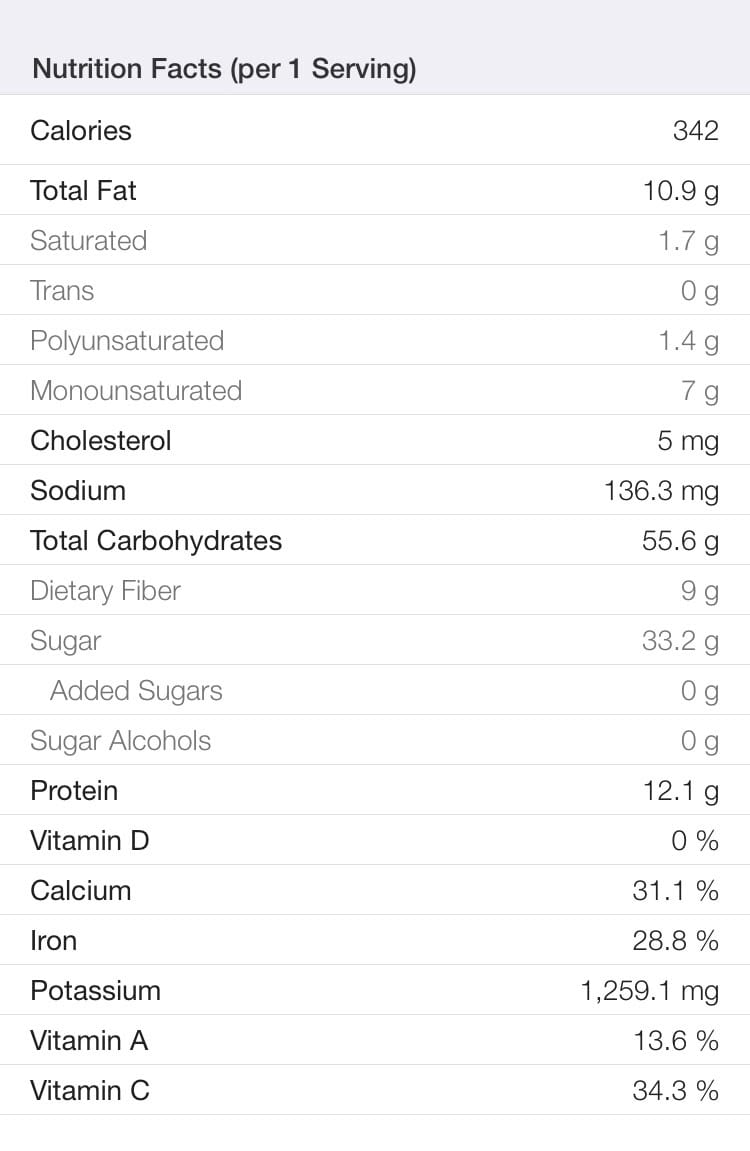The image size is (750, 1151).
Task: Select the Vitamin A row
Action: coord(375,1039)
